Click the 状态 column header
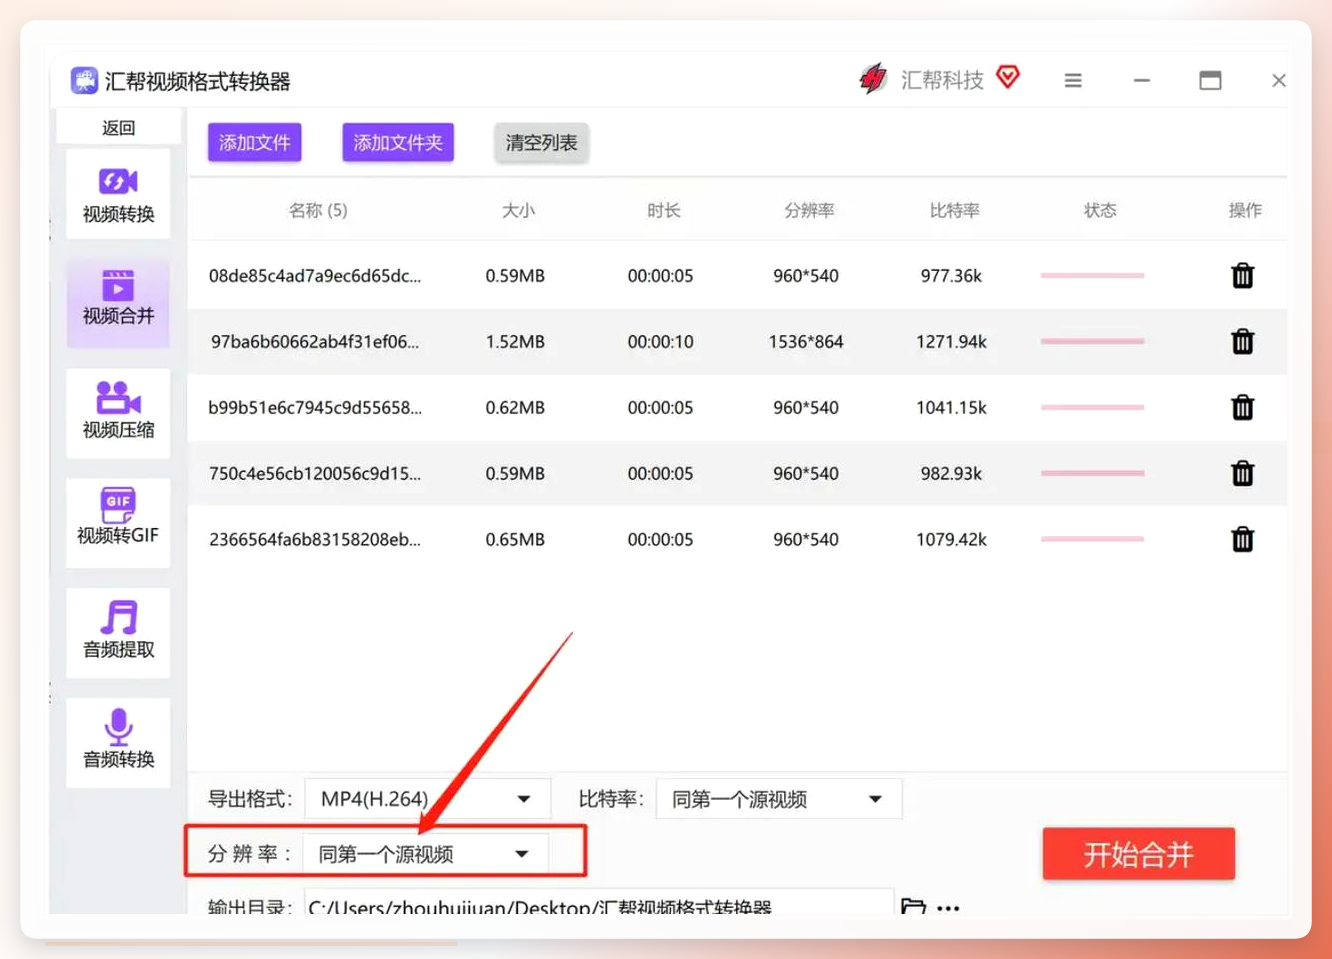Viewport: 1332px width, 959px height. (1100, 210)
